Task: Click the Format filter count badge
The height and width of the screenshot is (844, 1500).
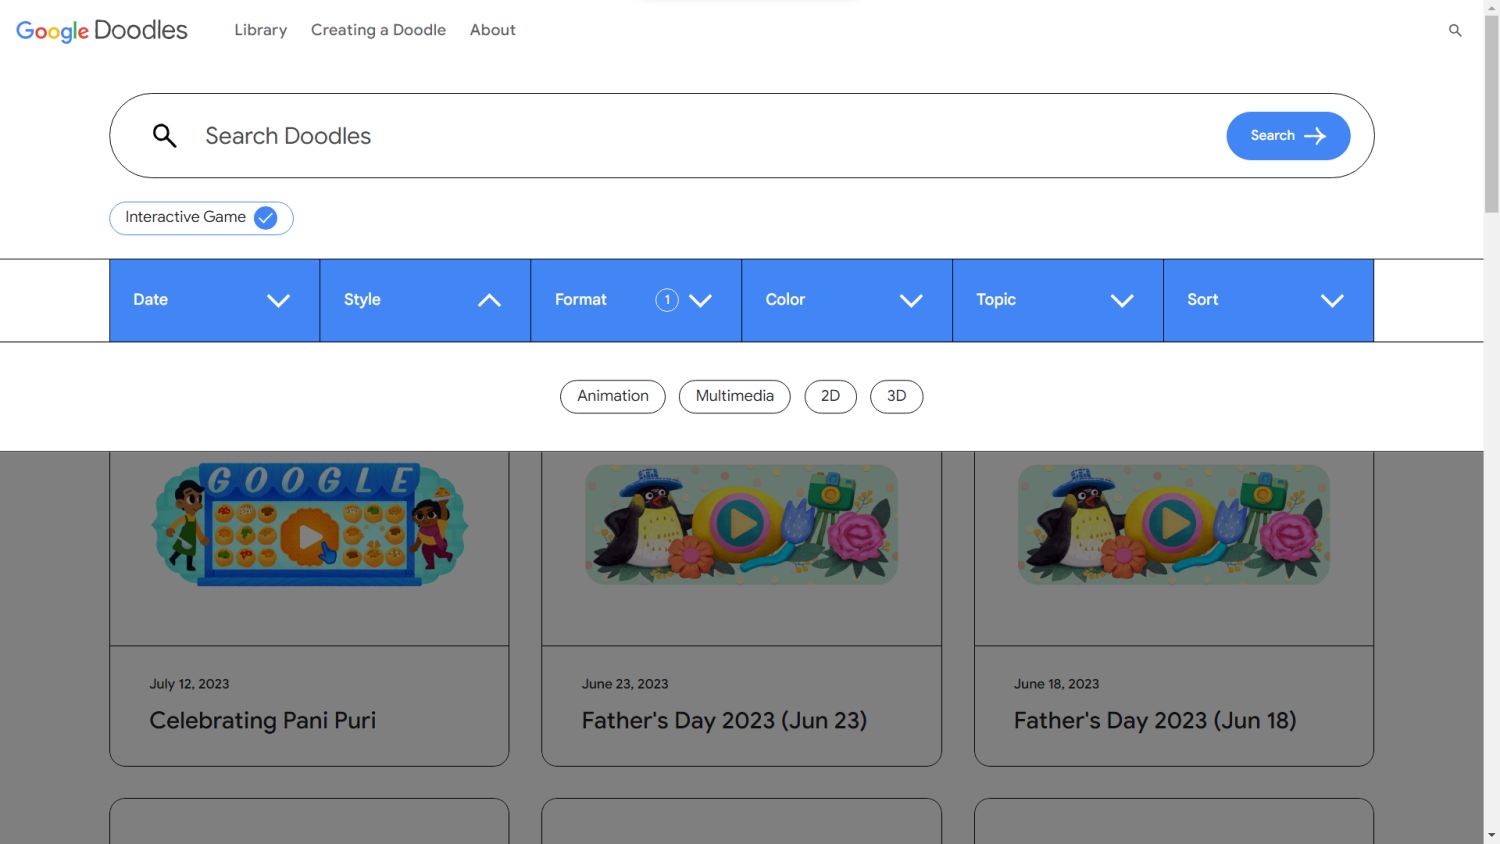Action: (x=667, y=300)
